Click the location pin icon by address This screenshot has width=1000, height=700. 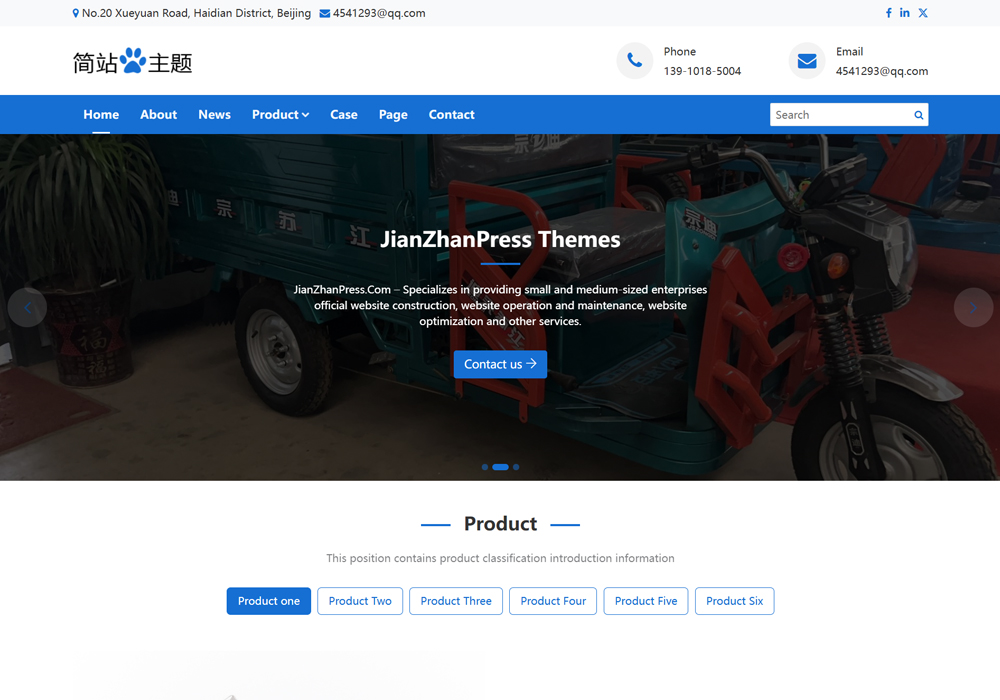(76, 14)
